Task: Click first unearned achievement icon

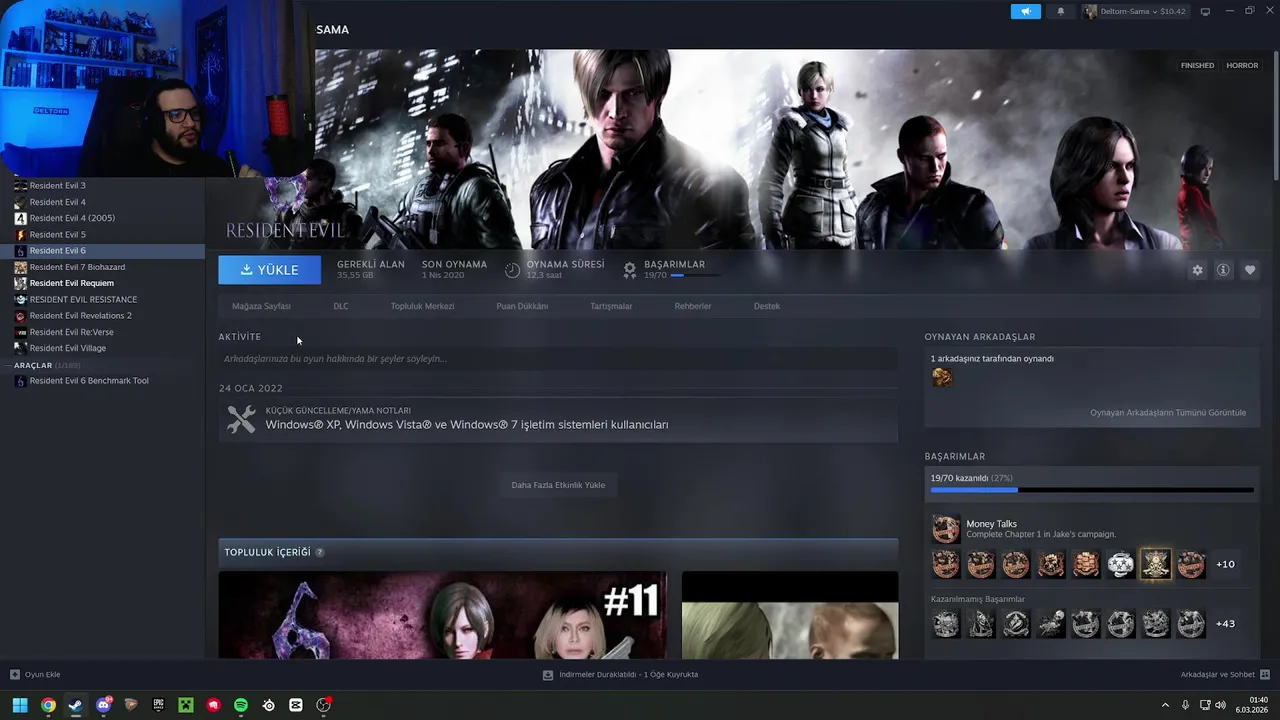Action: tap(946, 624)
